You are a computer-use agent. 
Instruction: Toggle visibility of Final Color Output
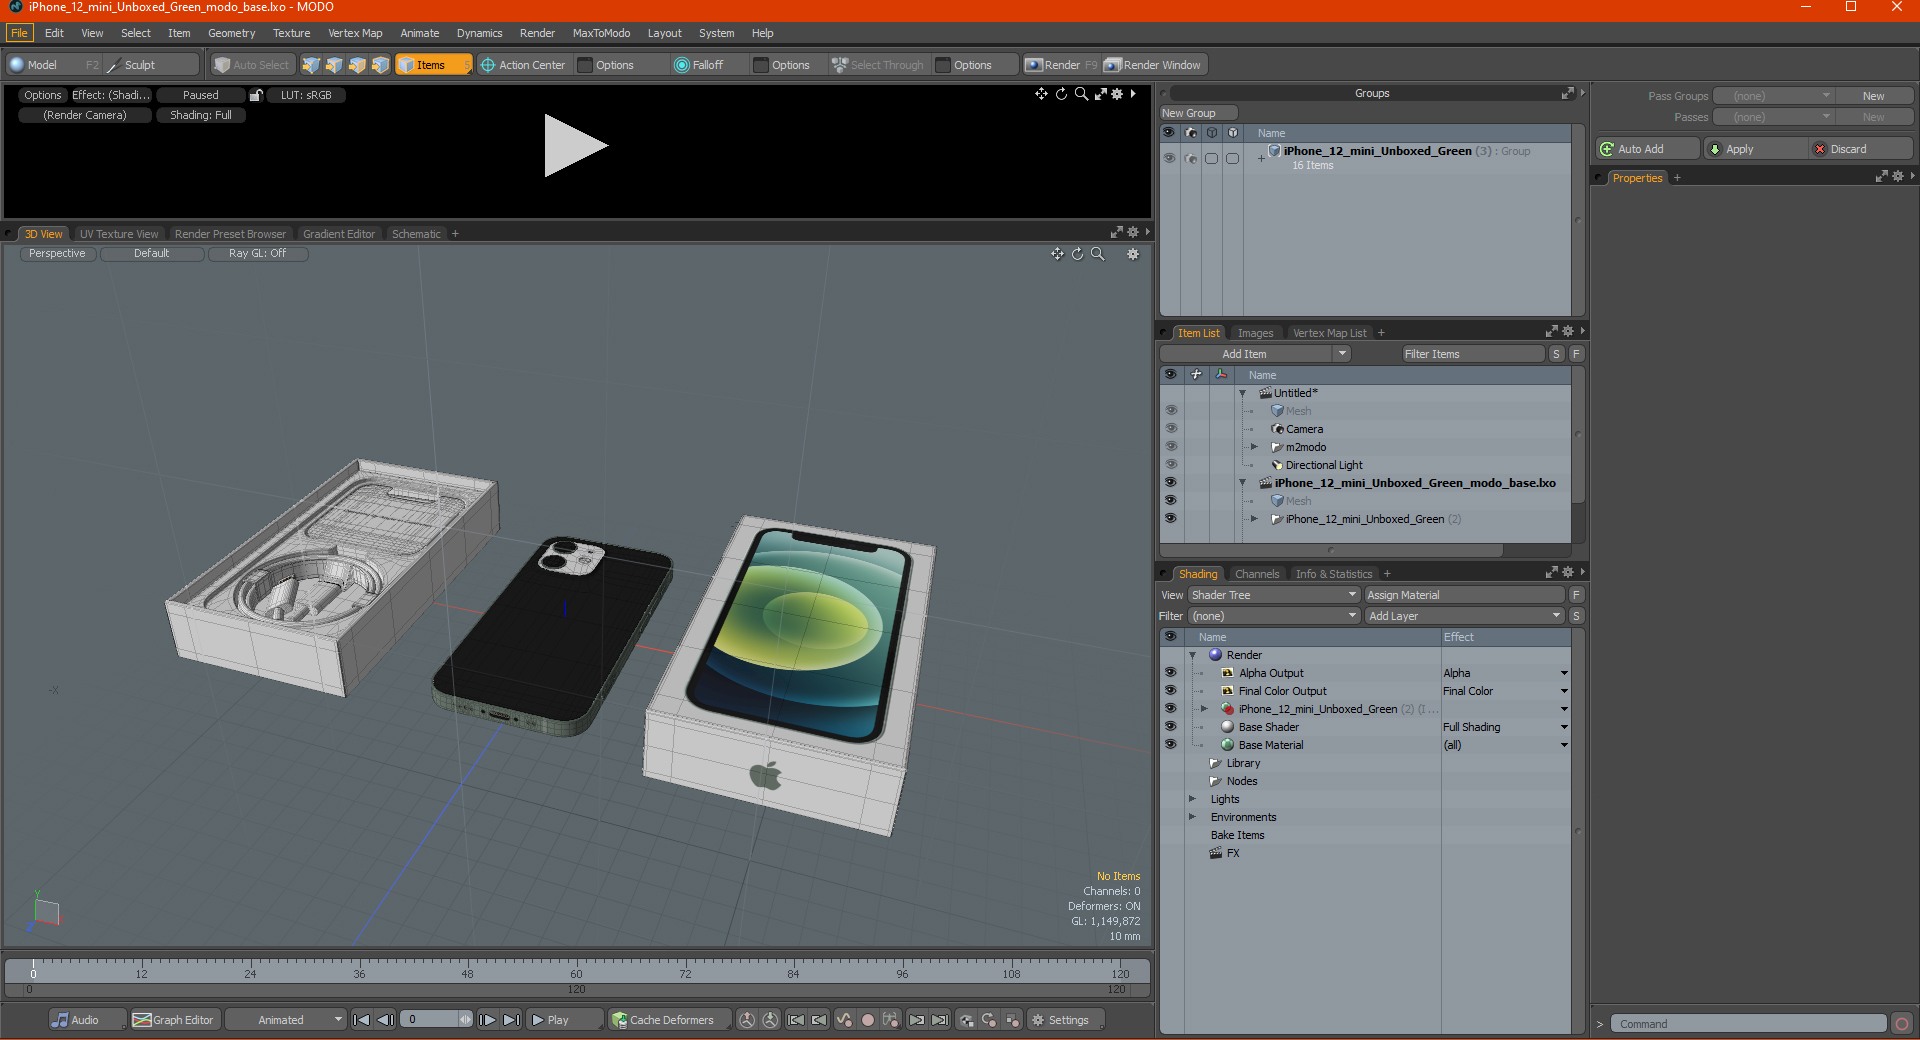pos(1170,691)
